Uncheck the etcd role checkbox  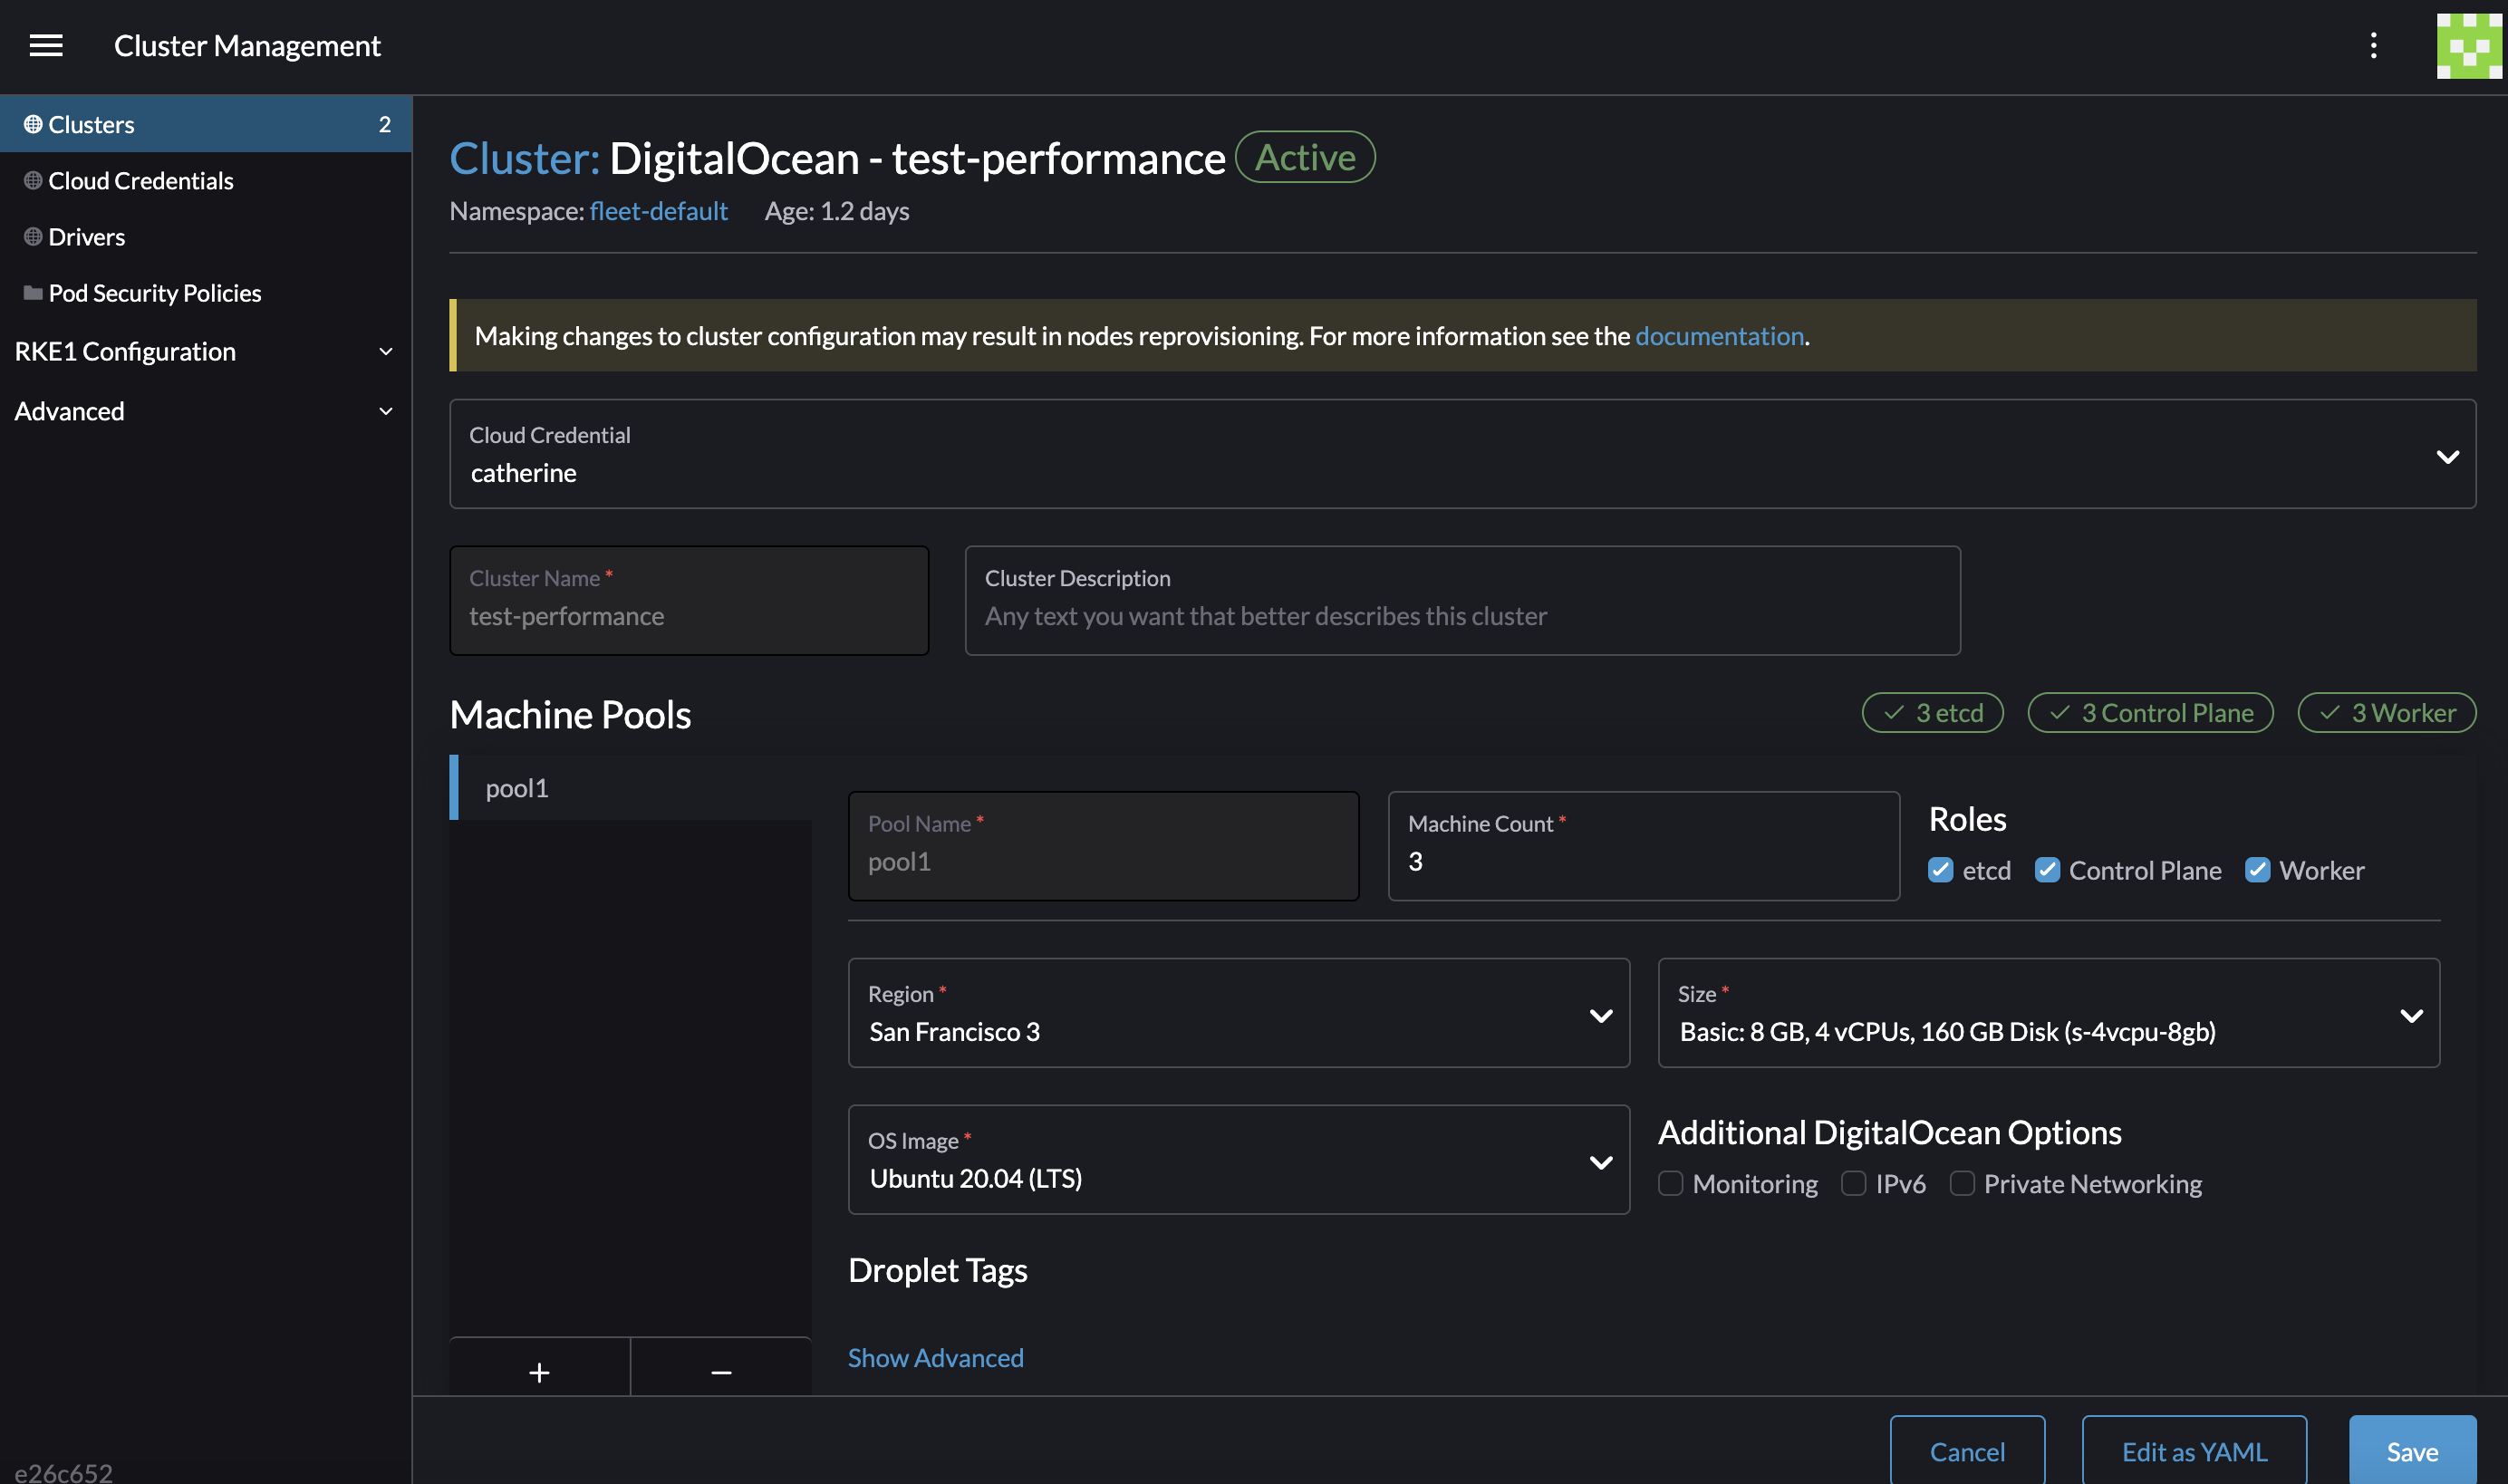coord(1940,870)
